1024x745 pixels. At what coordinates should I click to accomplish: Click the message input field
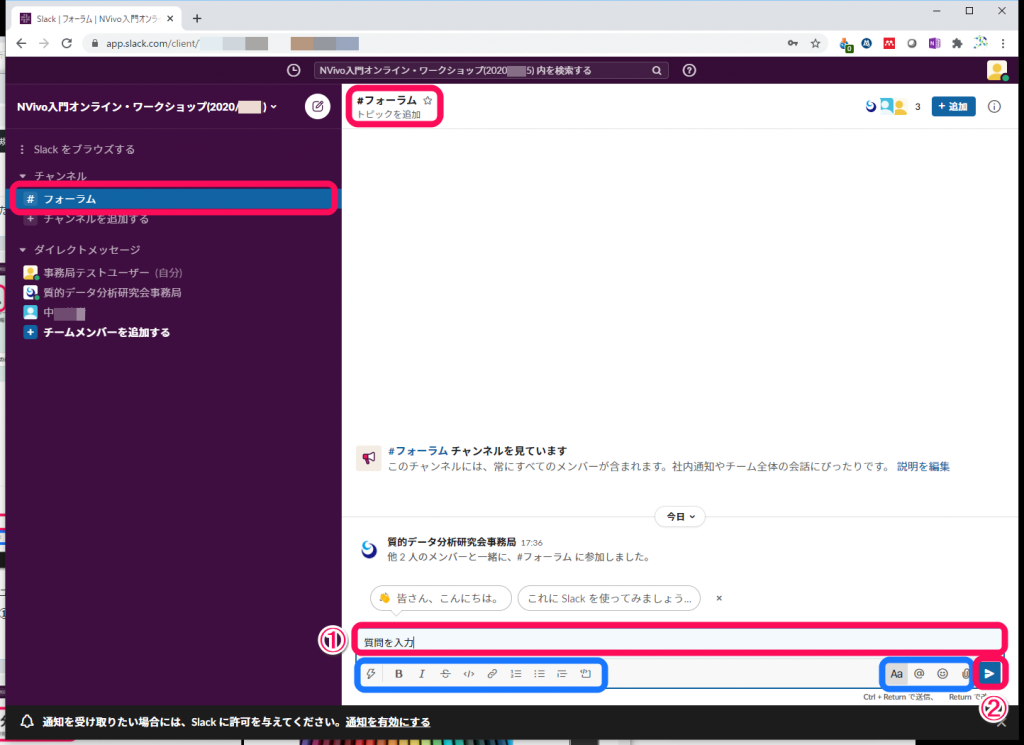pos(679,642)
